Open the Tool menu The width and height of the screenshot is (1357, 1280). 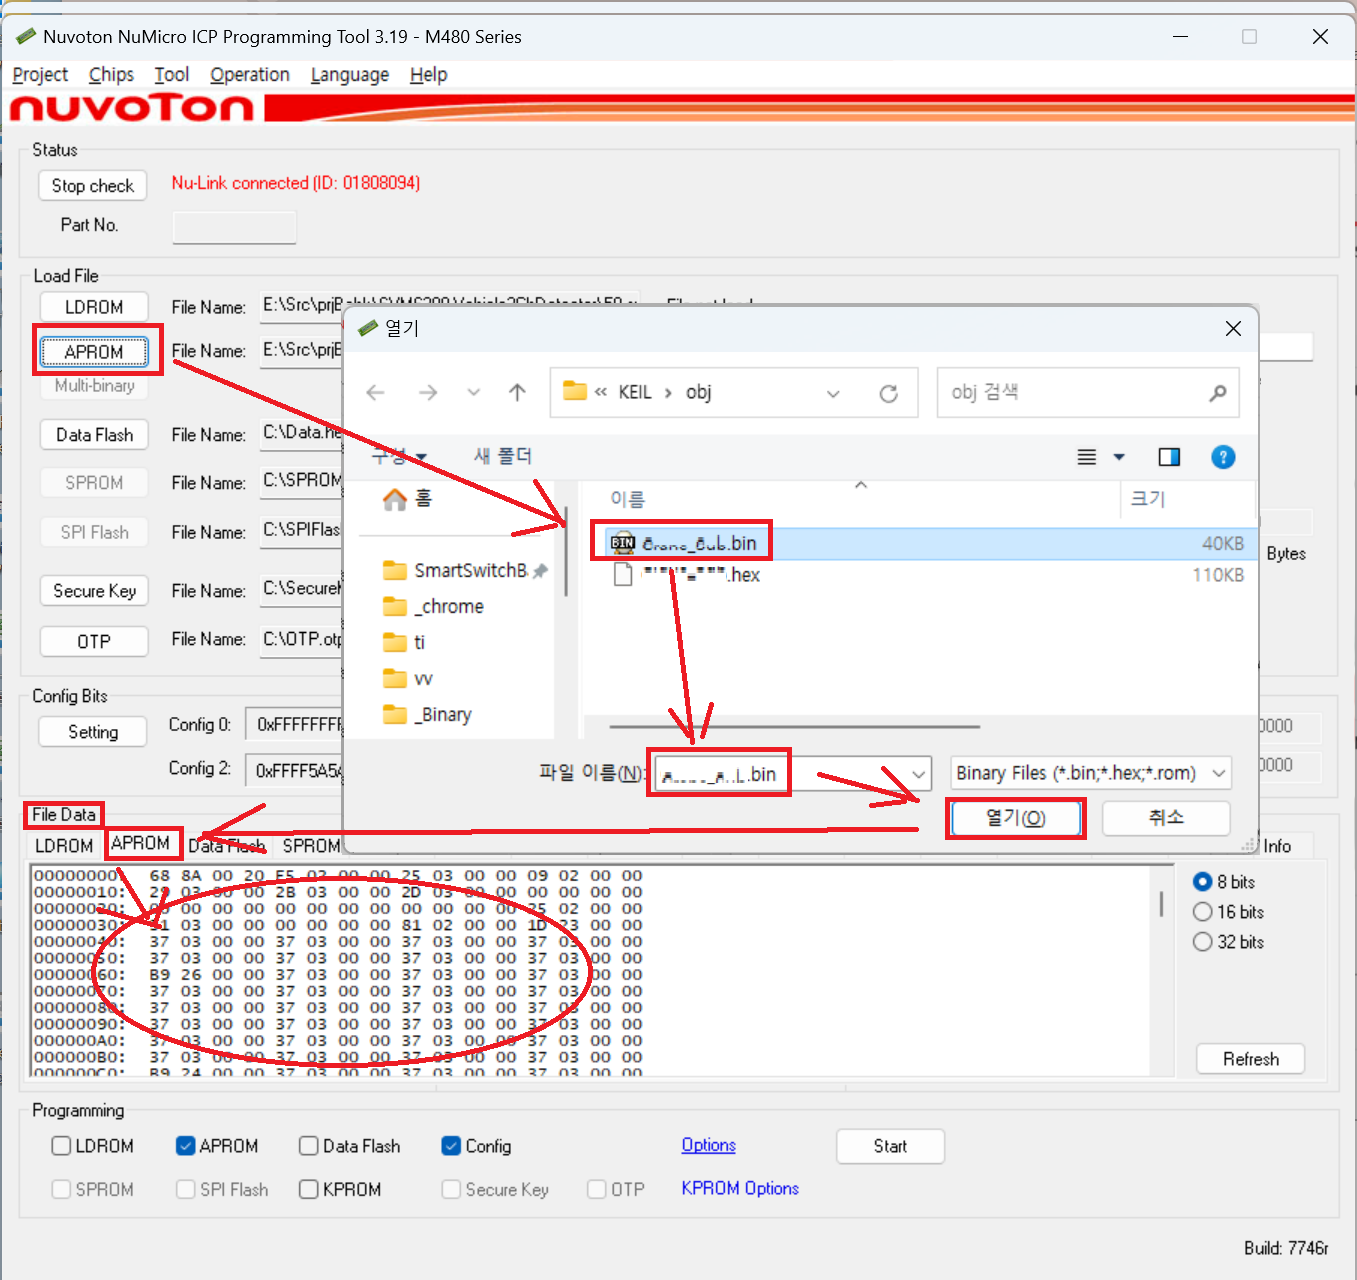(x=171, y=75)
